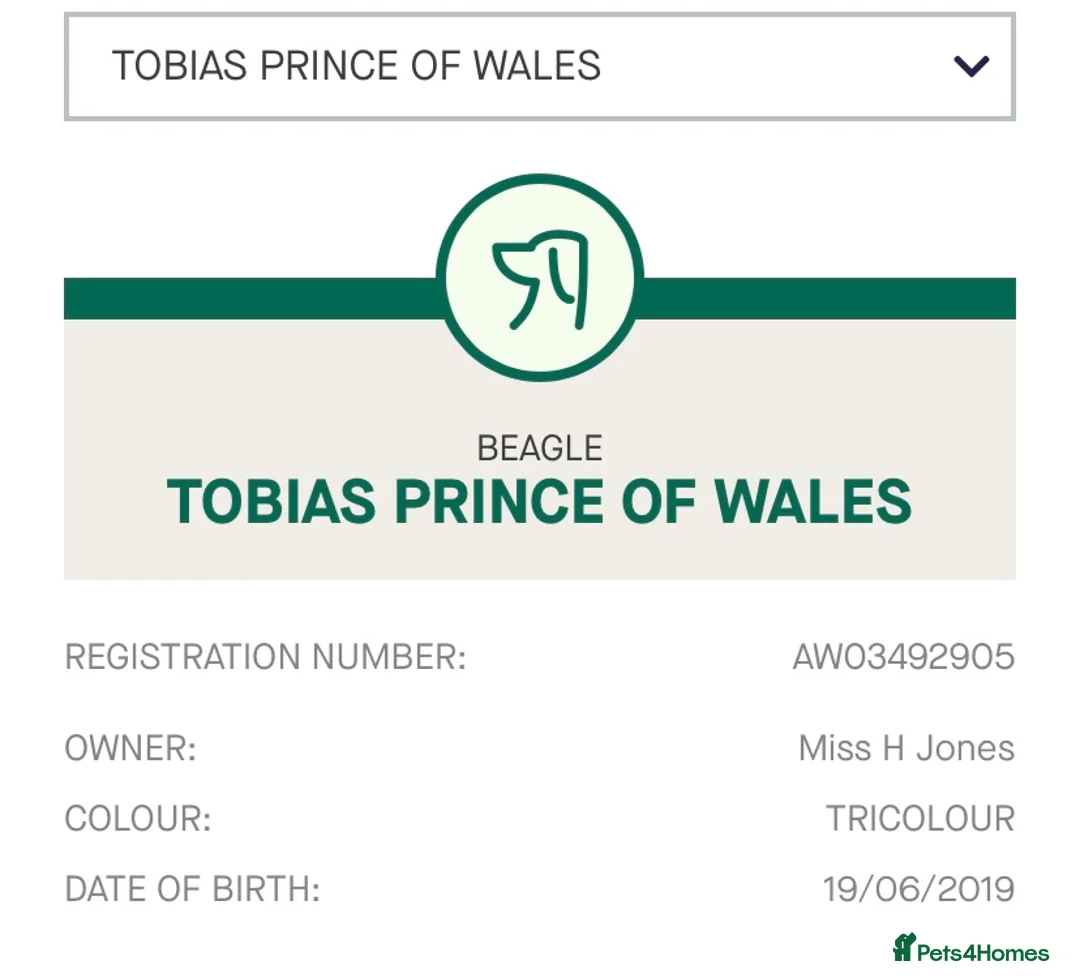Viewport: 1080px width, 978px height.
Task: Select registration number AW03492905
Action: pyautogui.click(x=903, y=657)
